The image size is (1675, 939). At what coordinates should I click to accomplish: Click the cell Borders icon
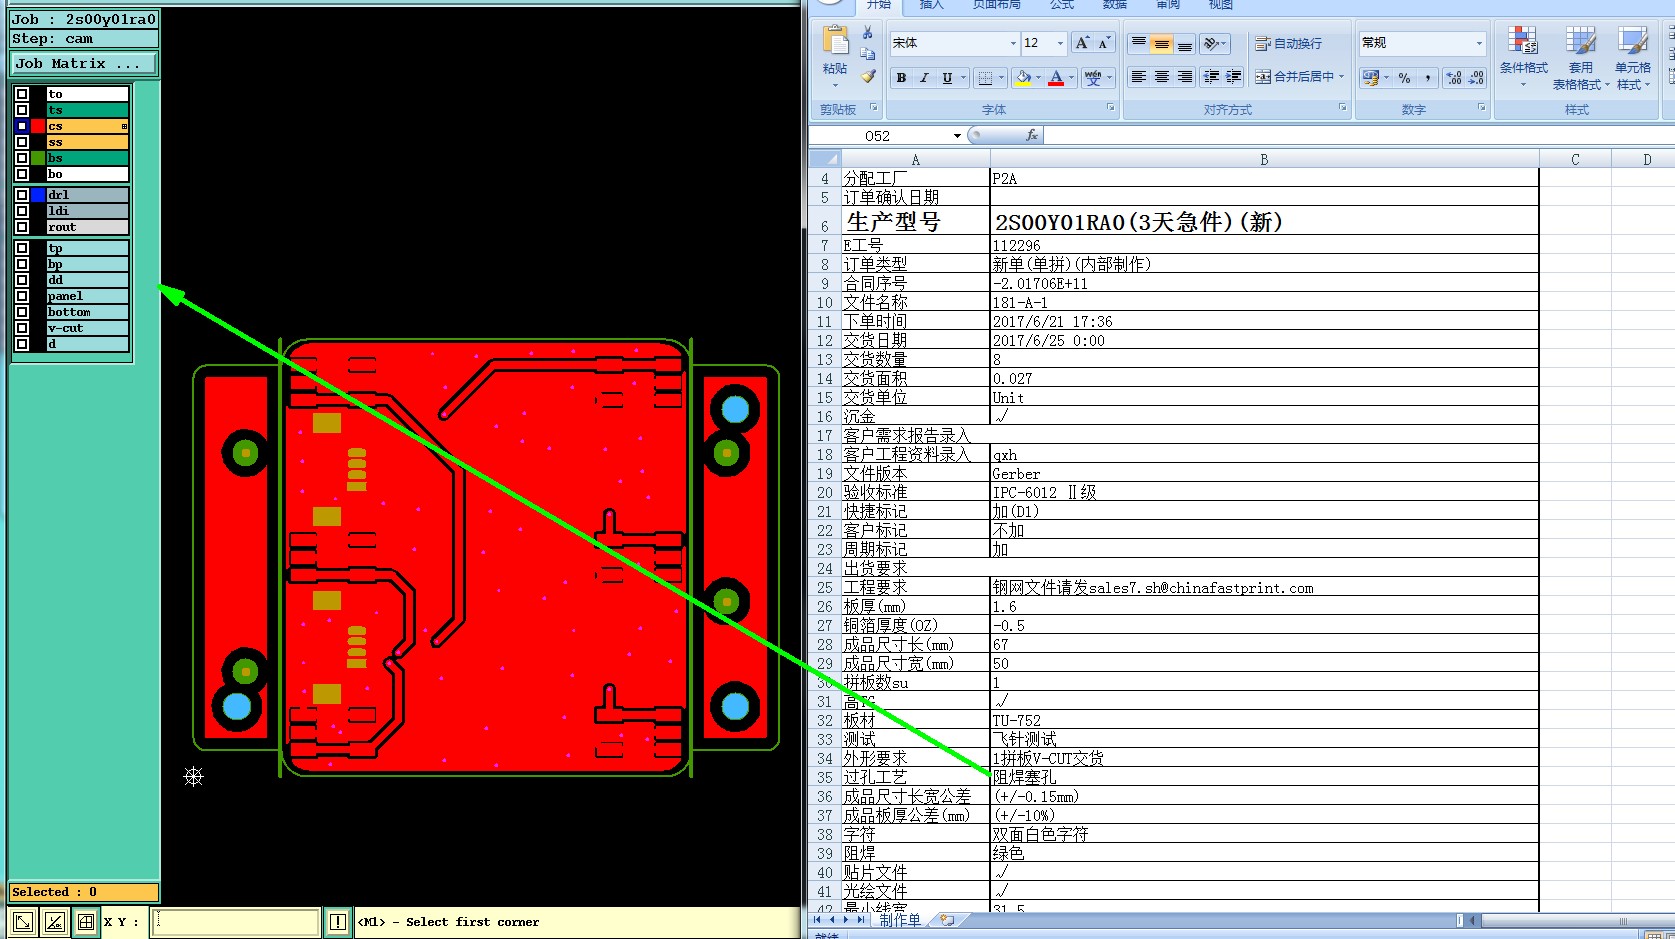[986, 77]
